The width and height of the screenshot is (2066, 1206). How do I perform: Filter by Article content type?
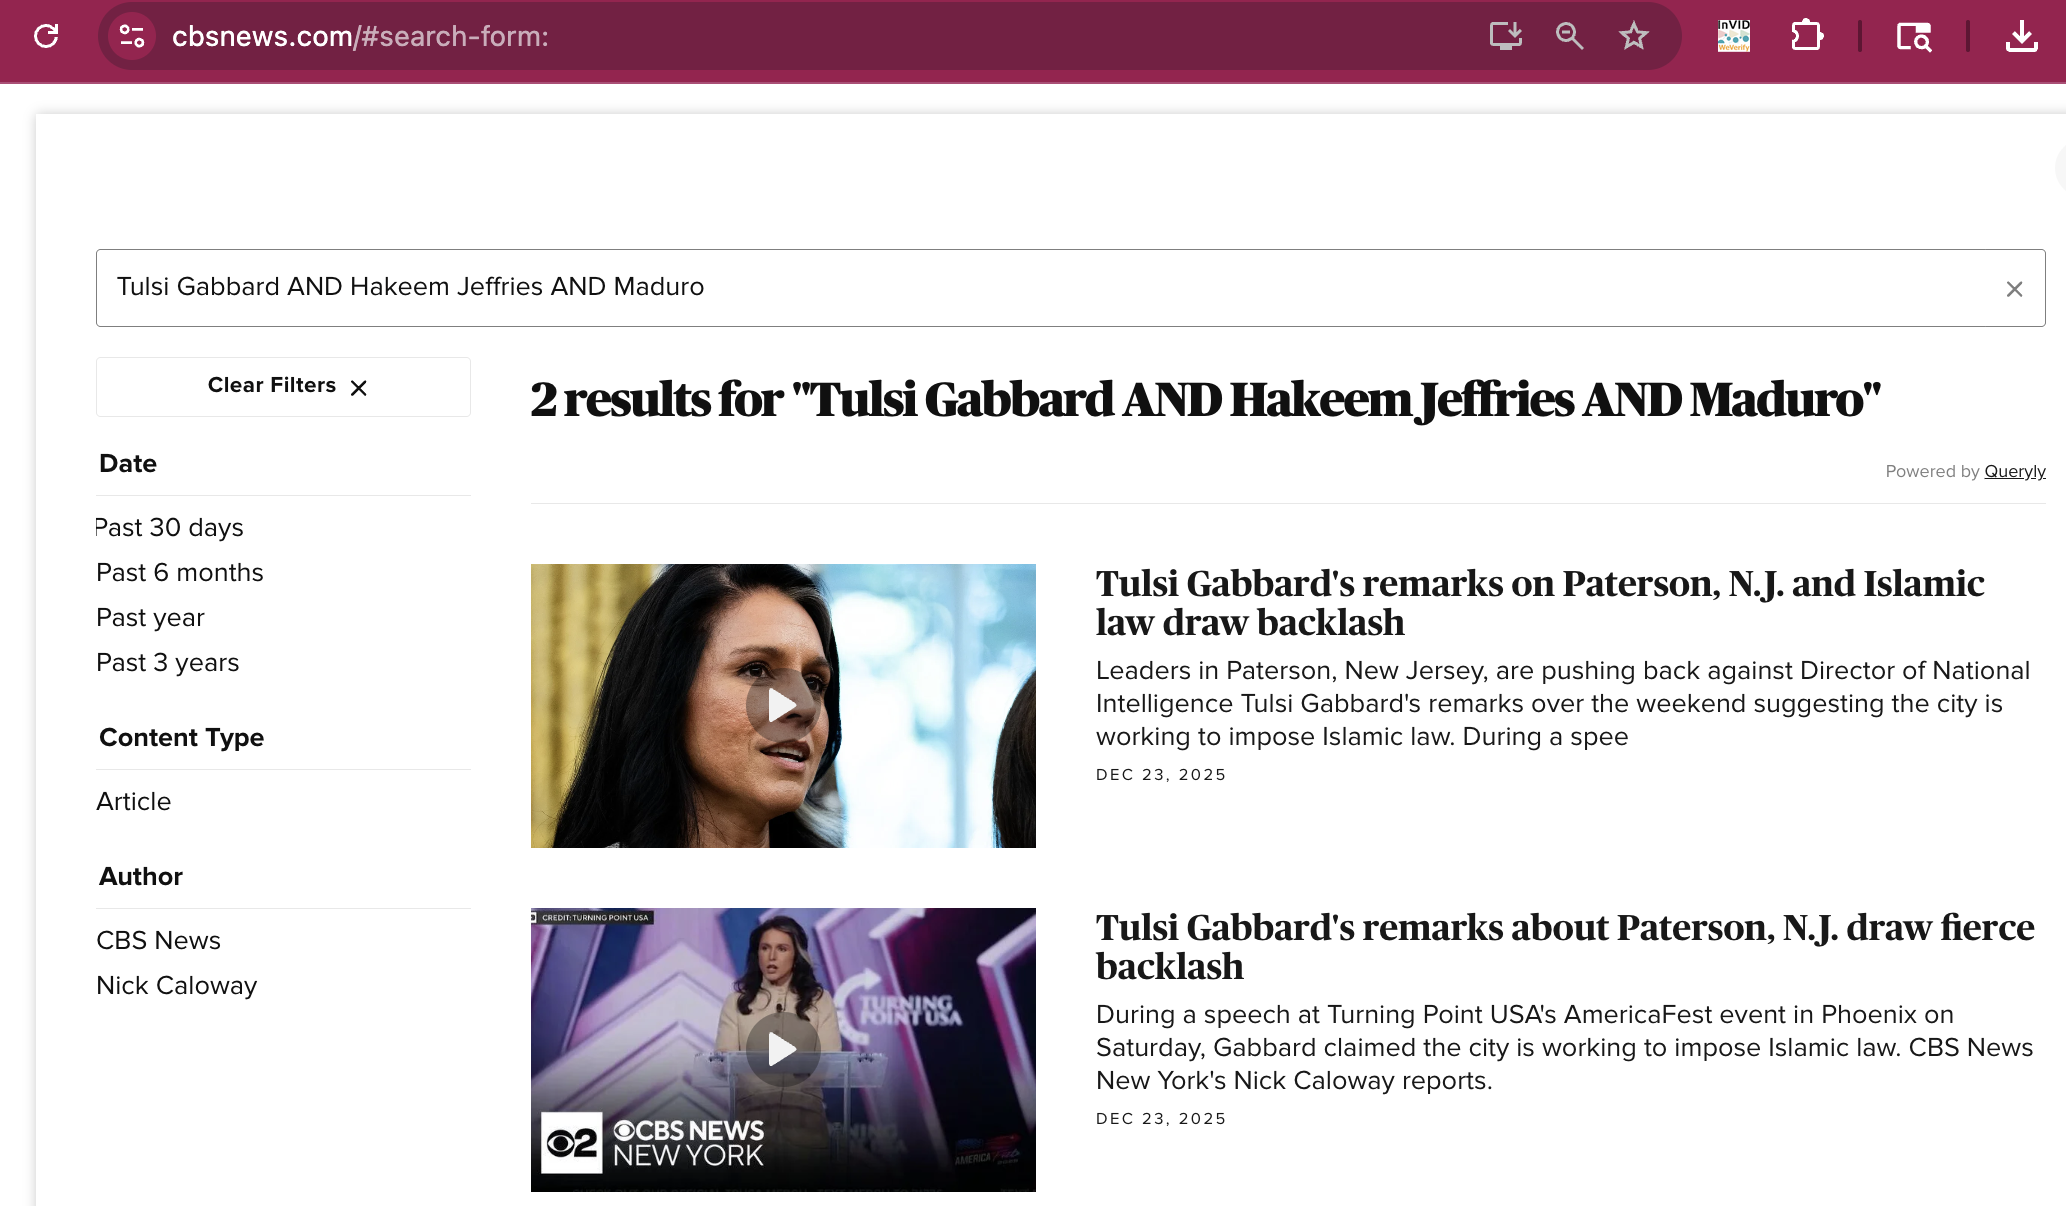pos(134,801)
